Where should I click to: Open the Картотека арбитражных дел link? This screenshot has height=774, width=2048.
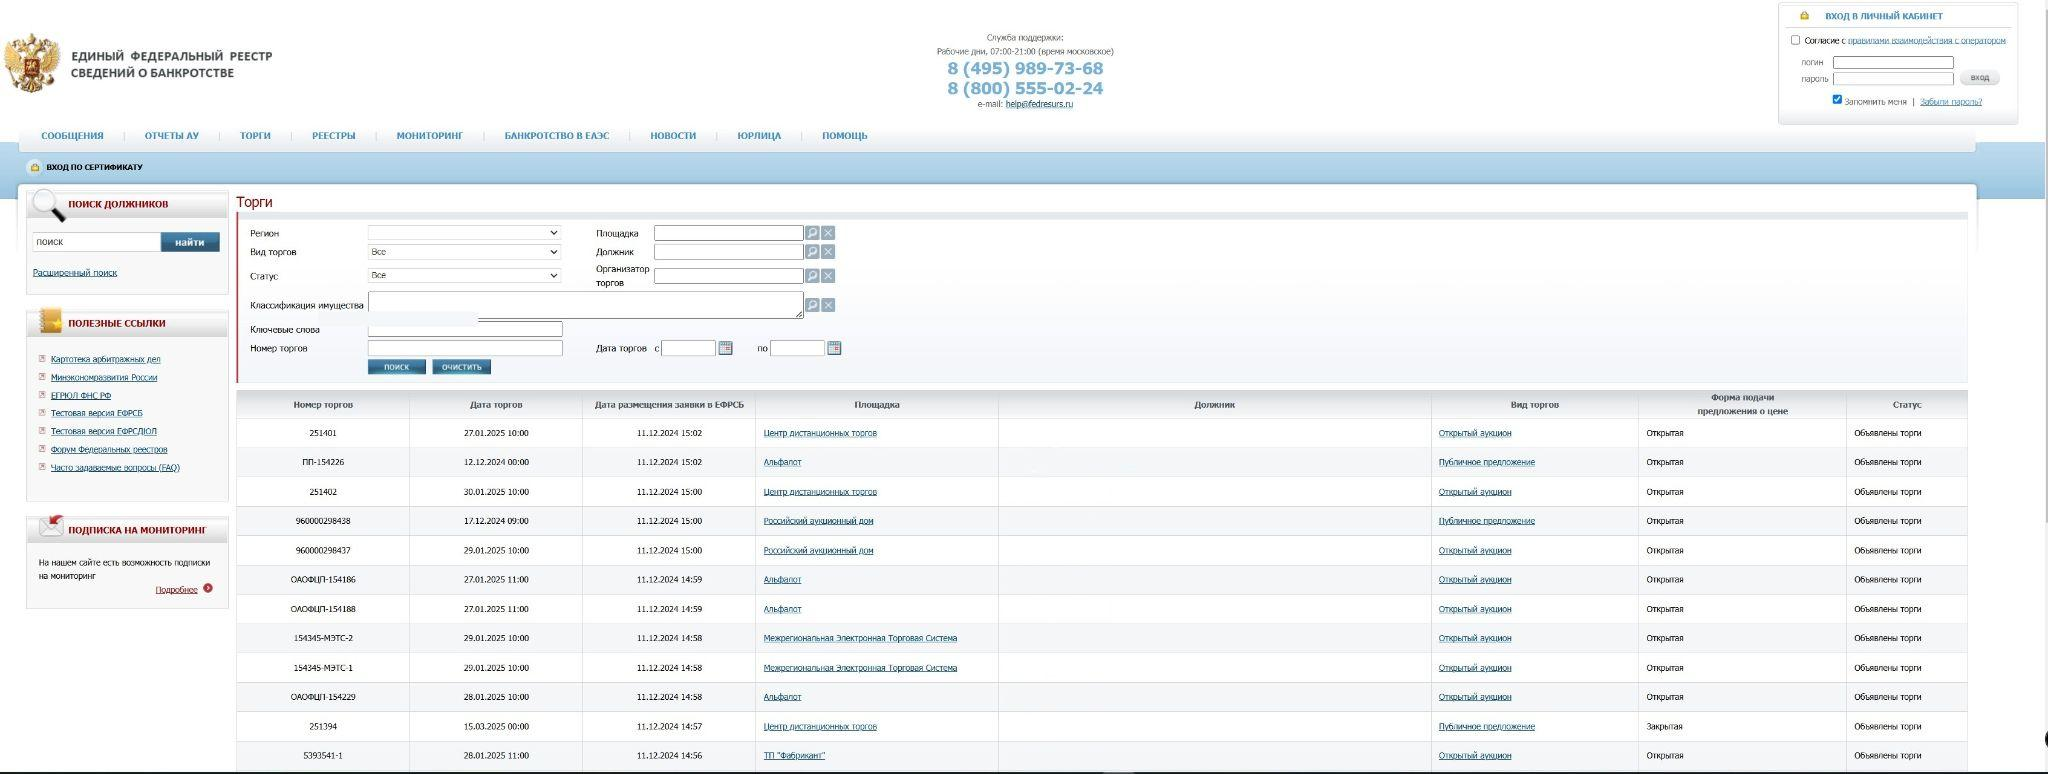click(x=105, y=359)
